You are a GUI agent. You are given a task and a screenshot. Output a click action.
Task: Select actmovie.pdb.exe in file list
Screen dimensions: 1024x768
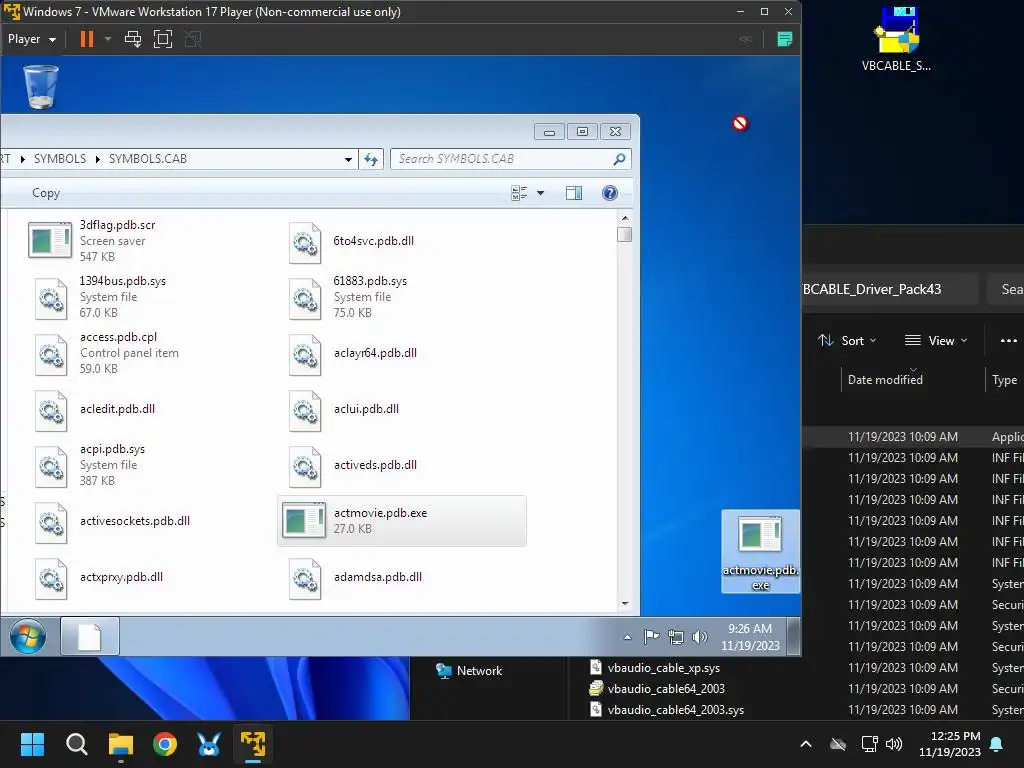click(x=402, y=520)
